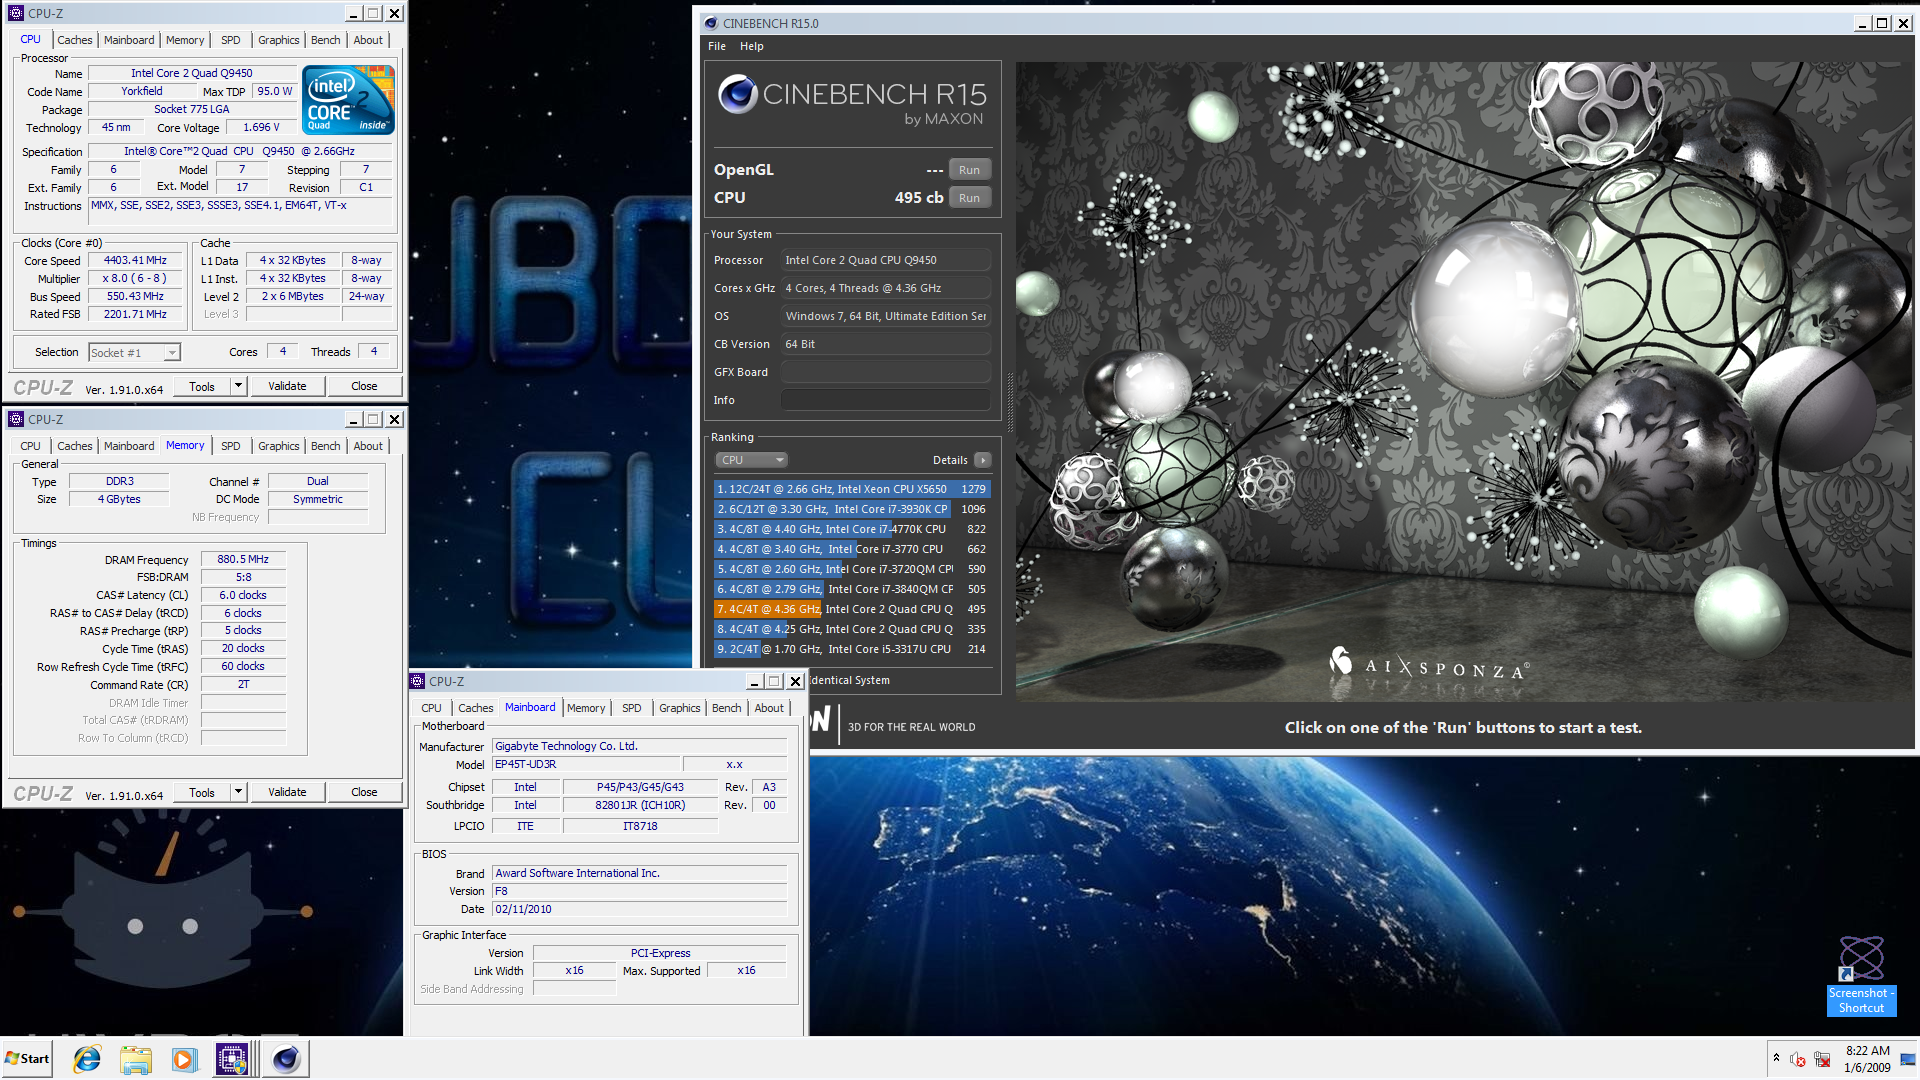Screen dimensions: 1920x1080
Task: Select ranking row 3 Core i7-4770K
Action: [x=851, y=529]
